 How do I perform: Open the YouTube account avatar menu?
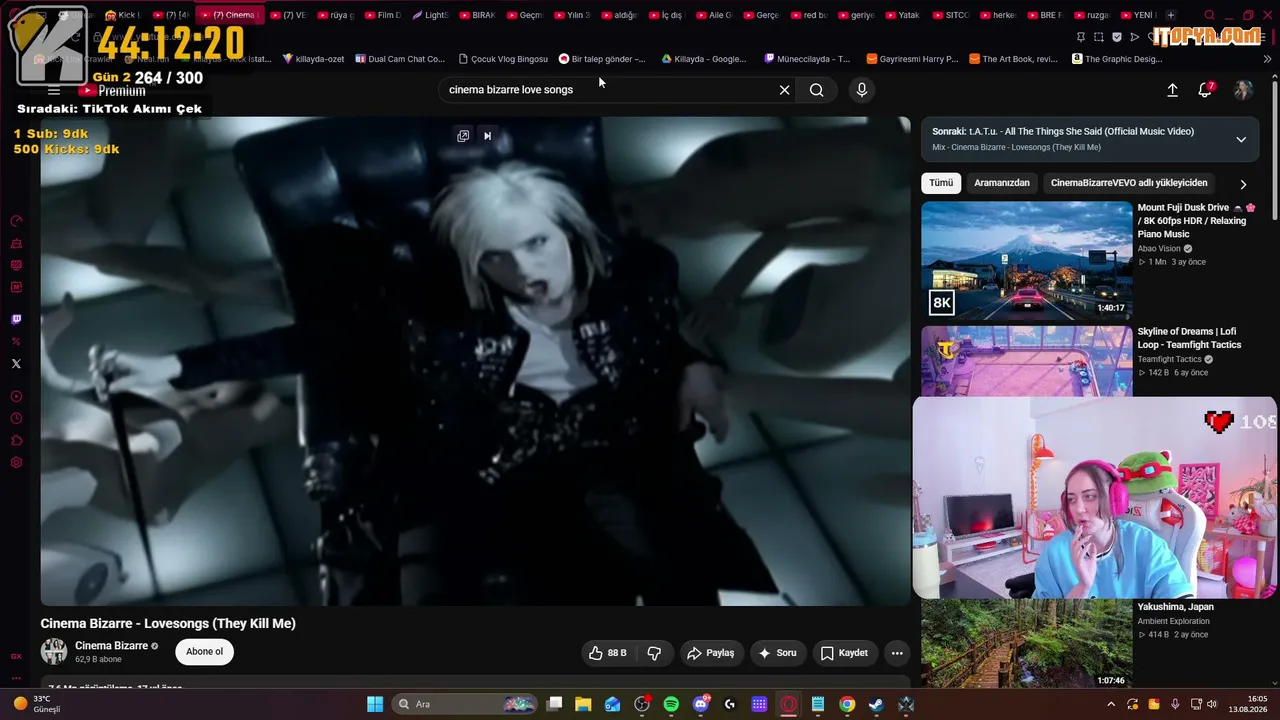(1243, 90)
